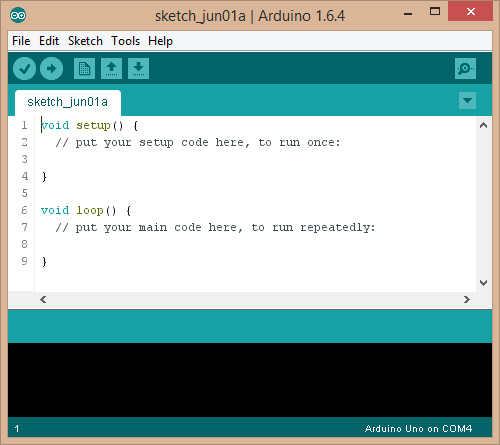Open the Serial Monitor magnifier icon

tap(465, 69)
